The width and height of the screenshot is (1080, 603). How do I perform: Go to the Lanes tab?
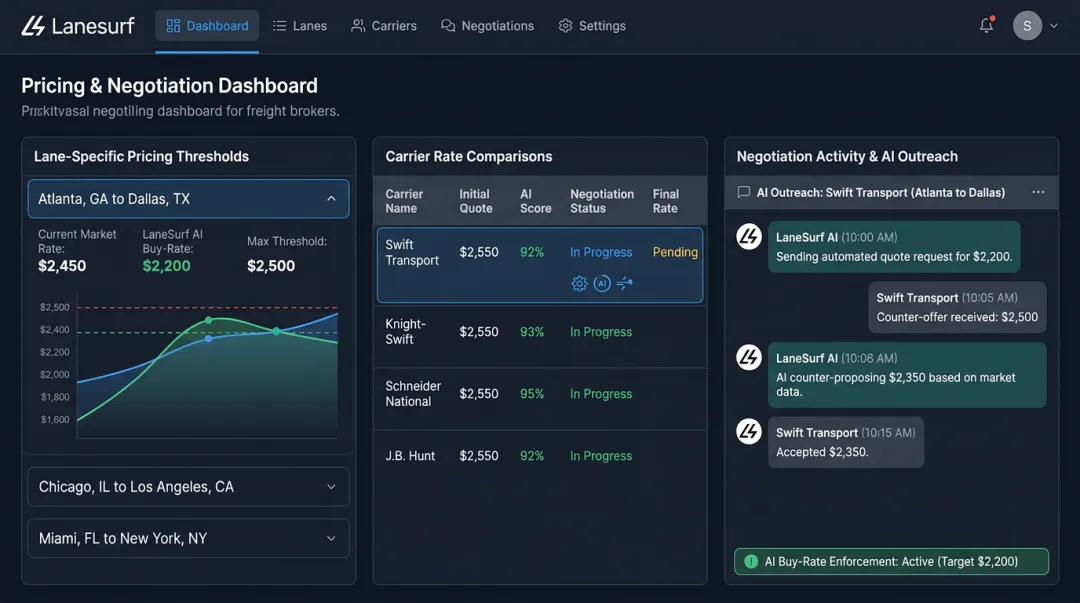[x=300, y=26]
